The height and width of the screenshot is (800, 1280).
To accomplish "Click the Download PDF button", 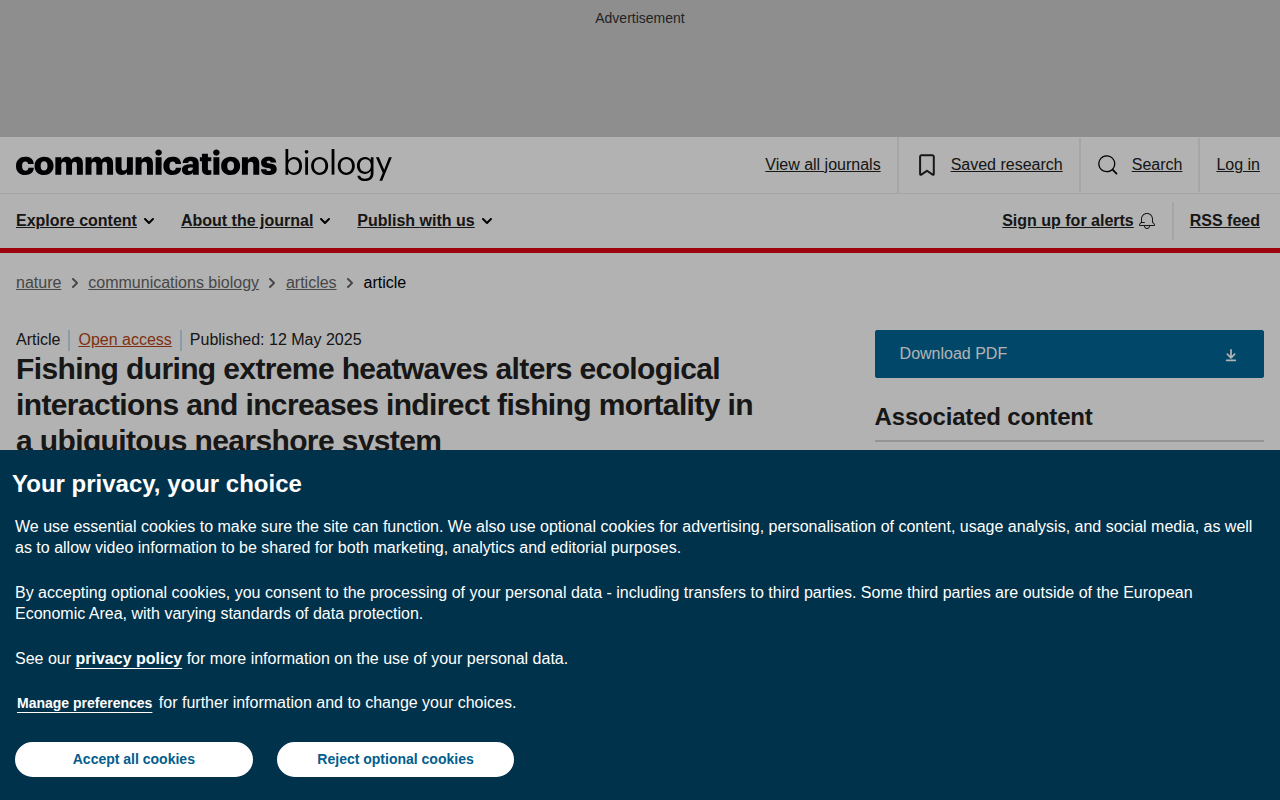I will (1069, 354).
